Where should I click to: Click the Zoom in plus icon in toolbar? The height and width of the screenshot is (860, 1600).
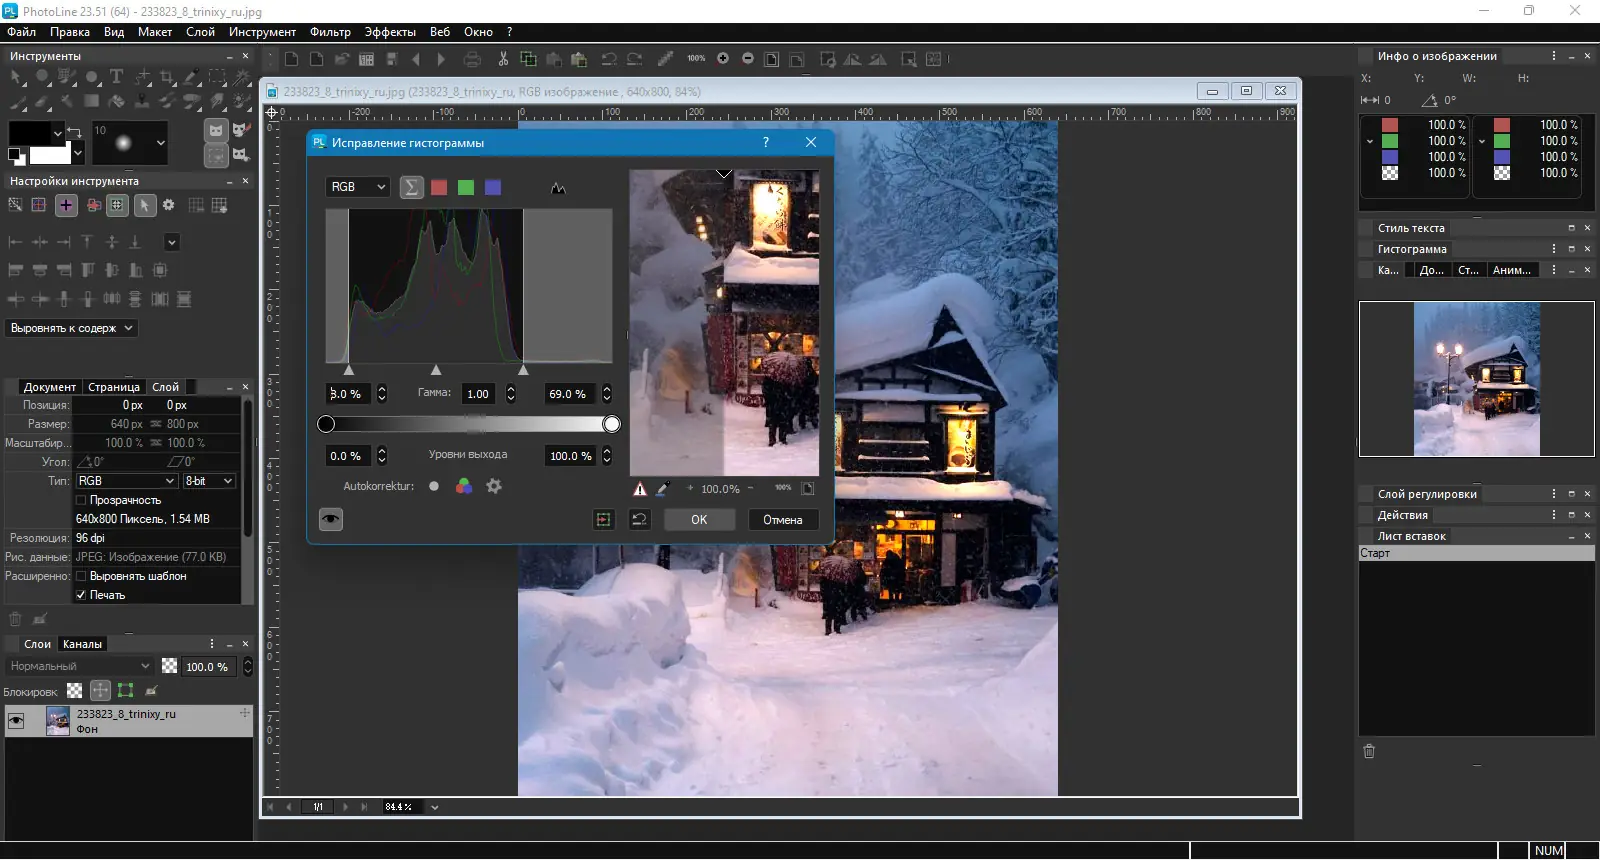click(723, 59)
